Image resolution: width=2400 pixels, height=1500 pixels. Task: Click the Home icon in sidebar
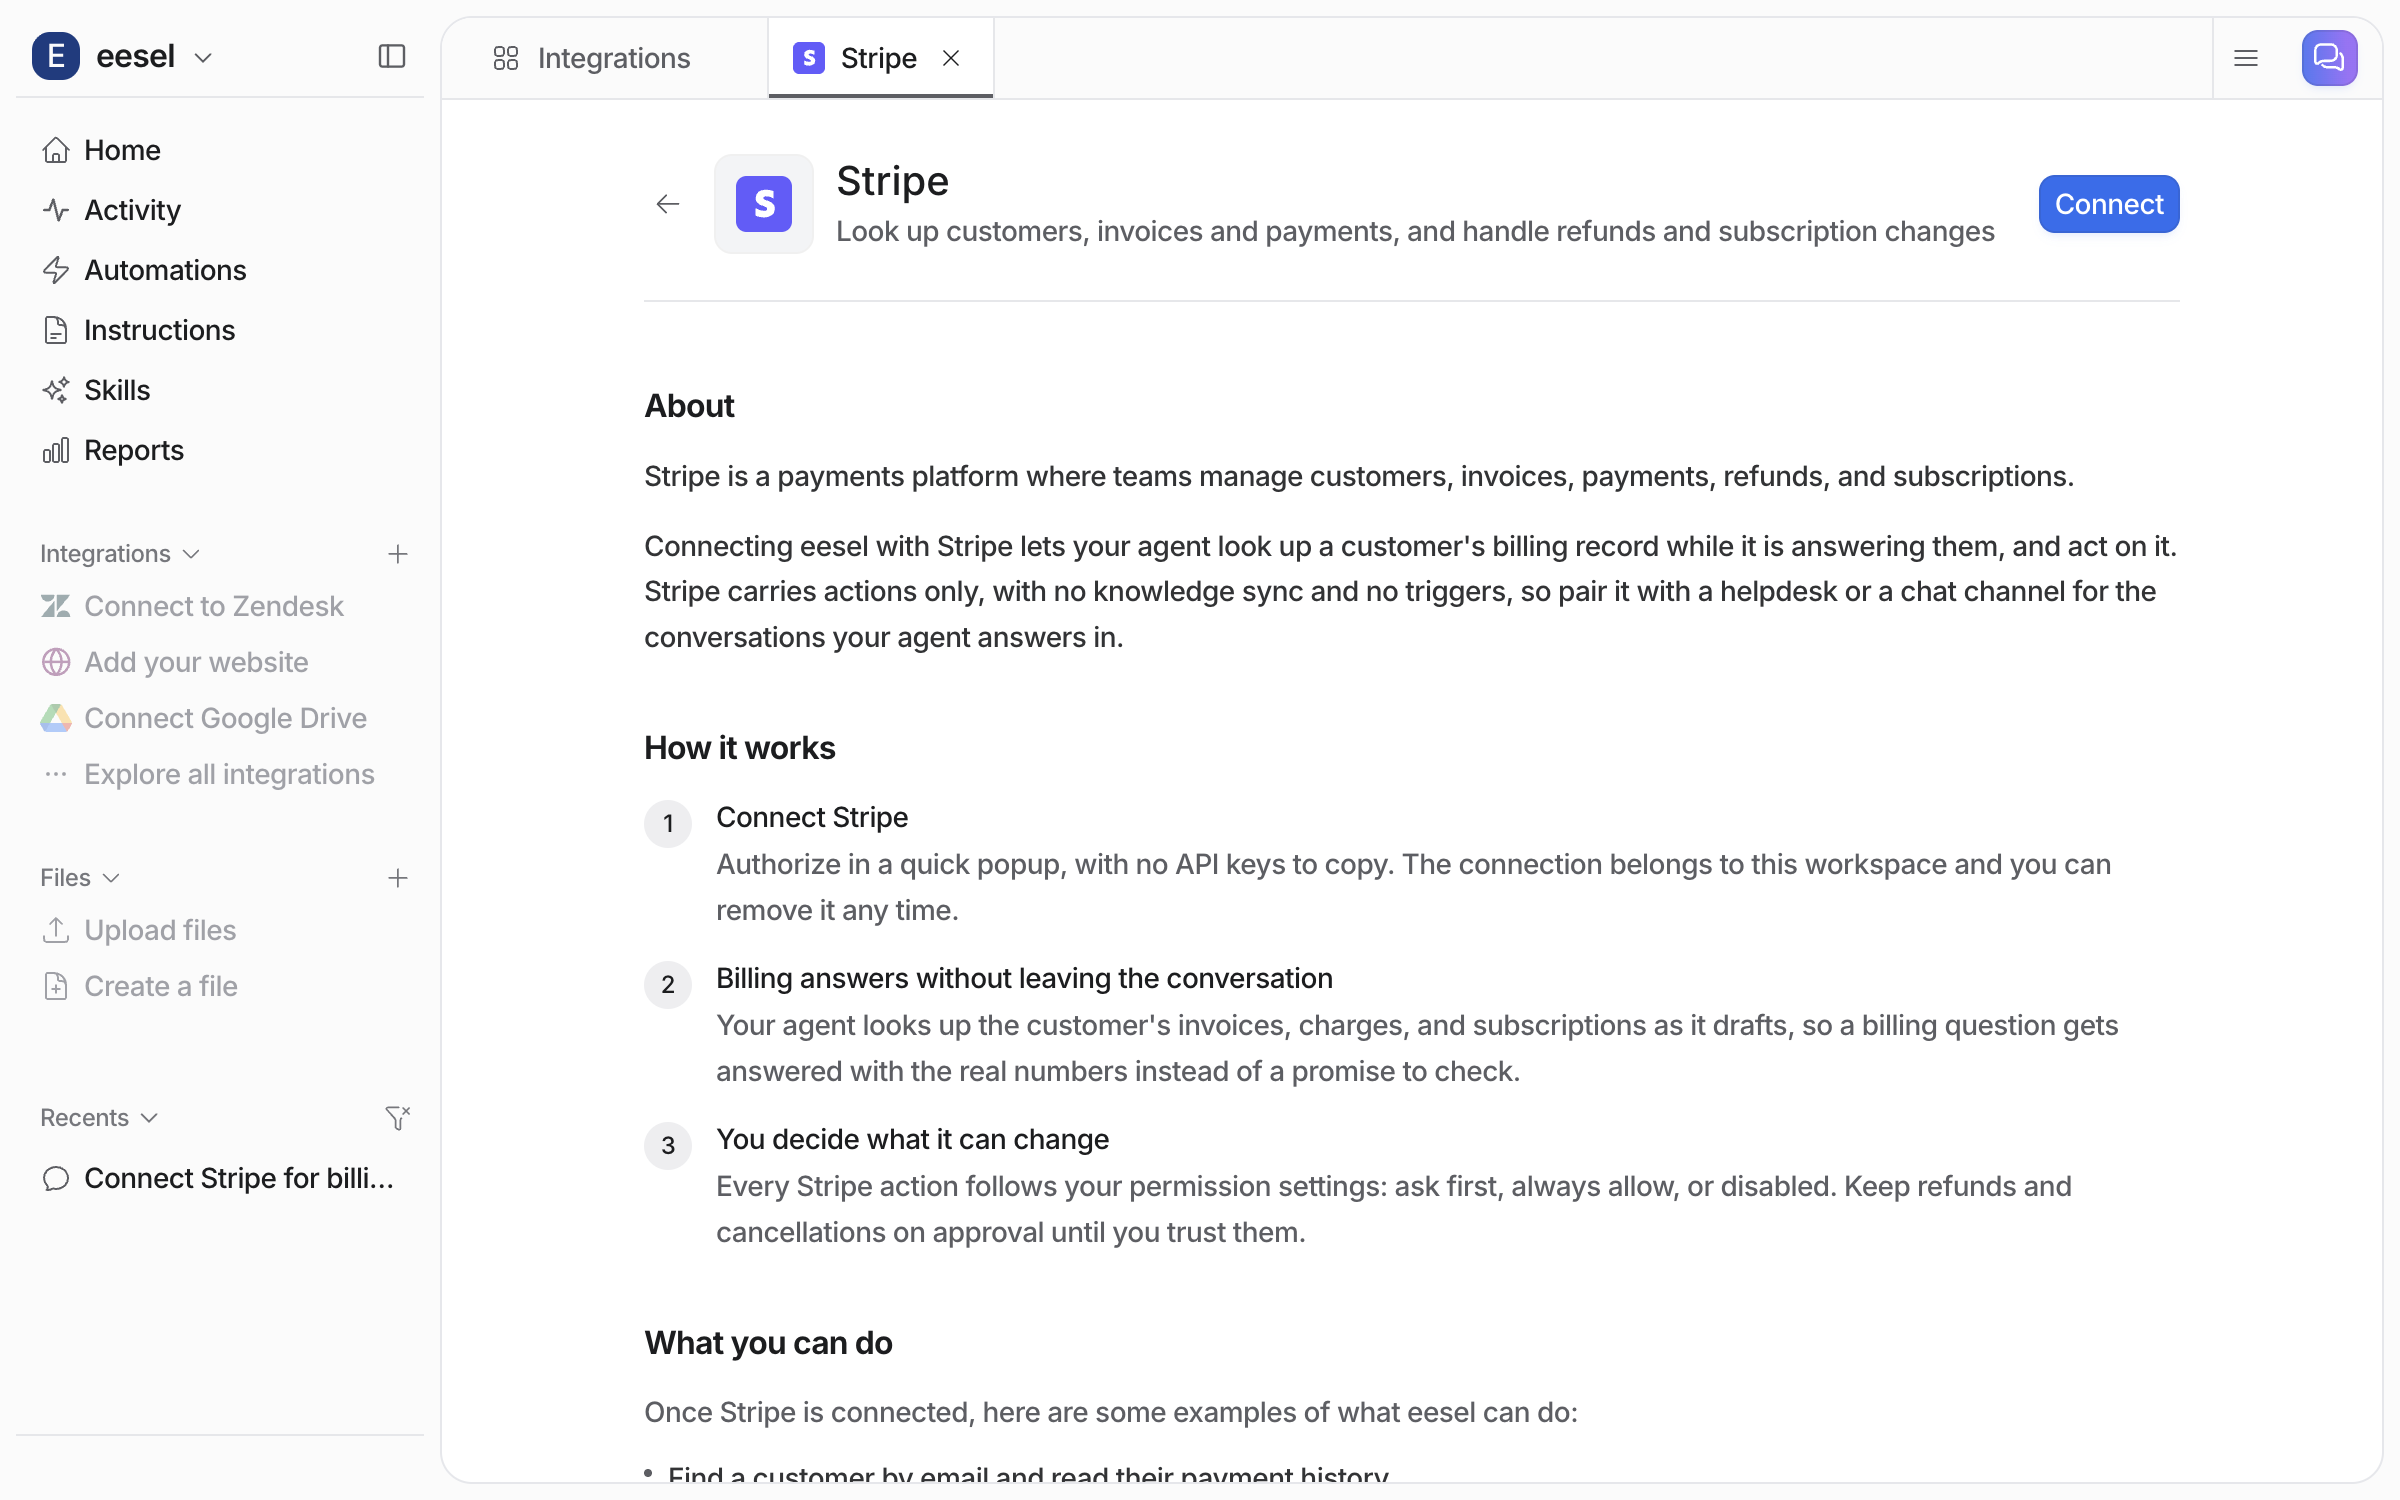[x=56, y=150]
